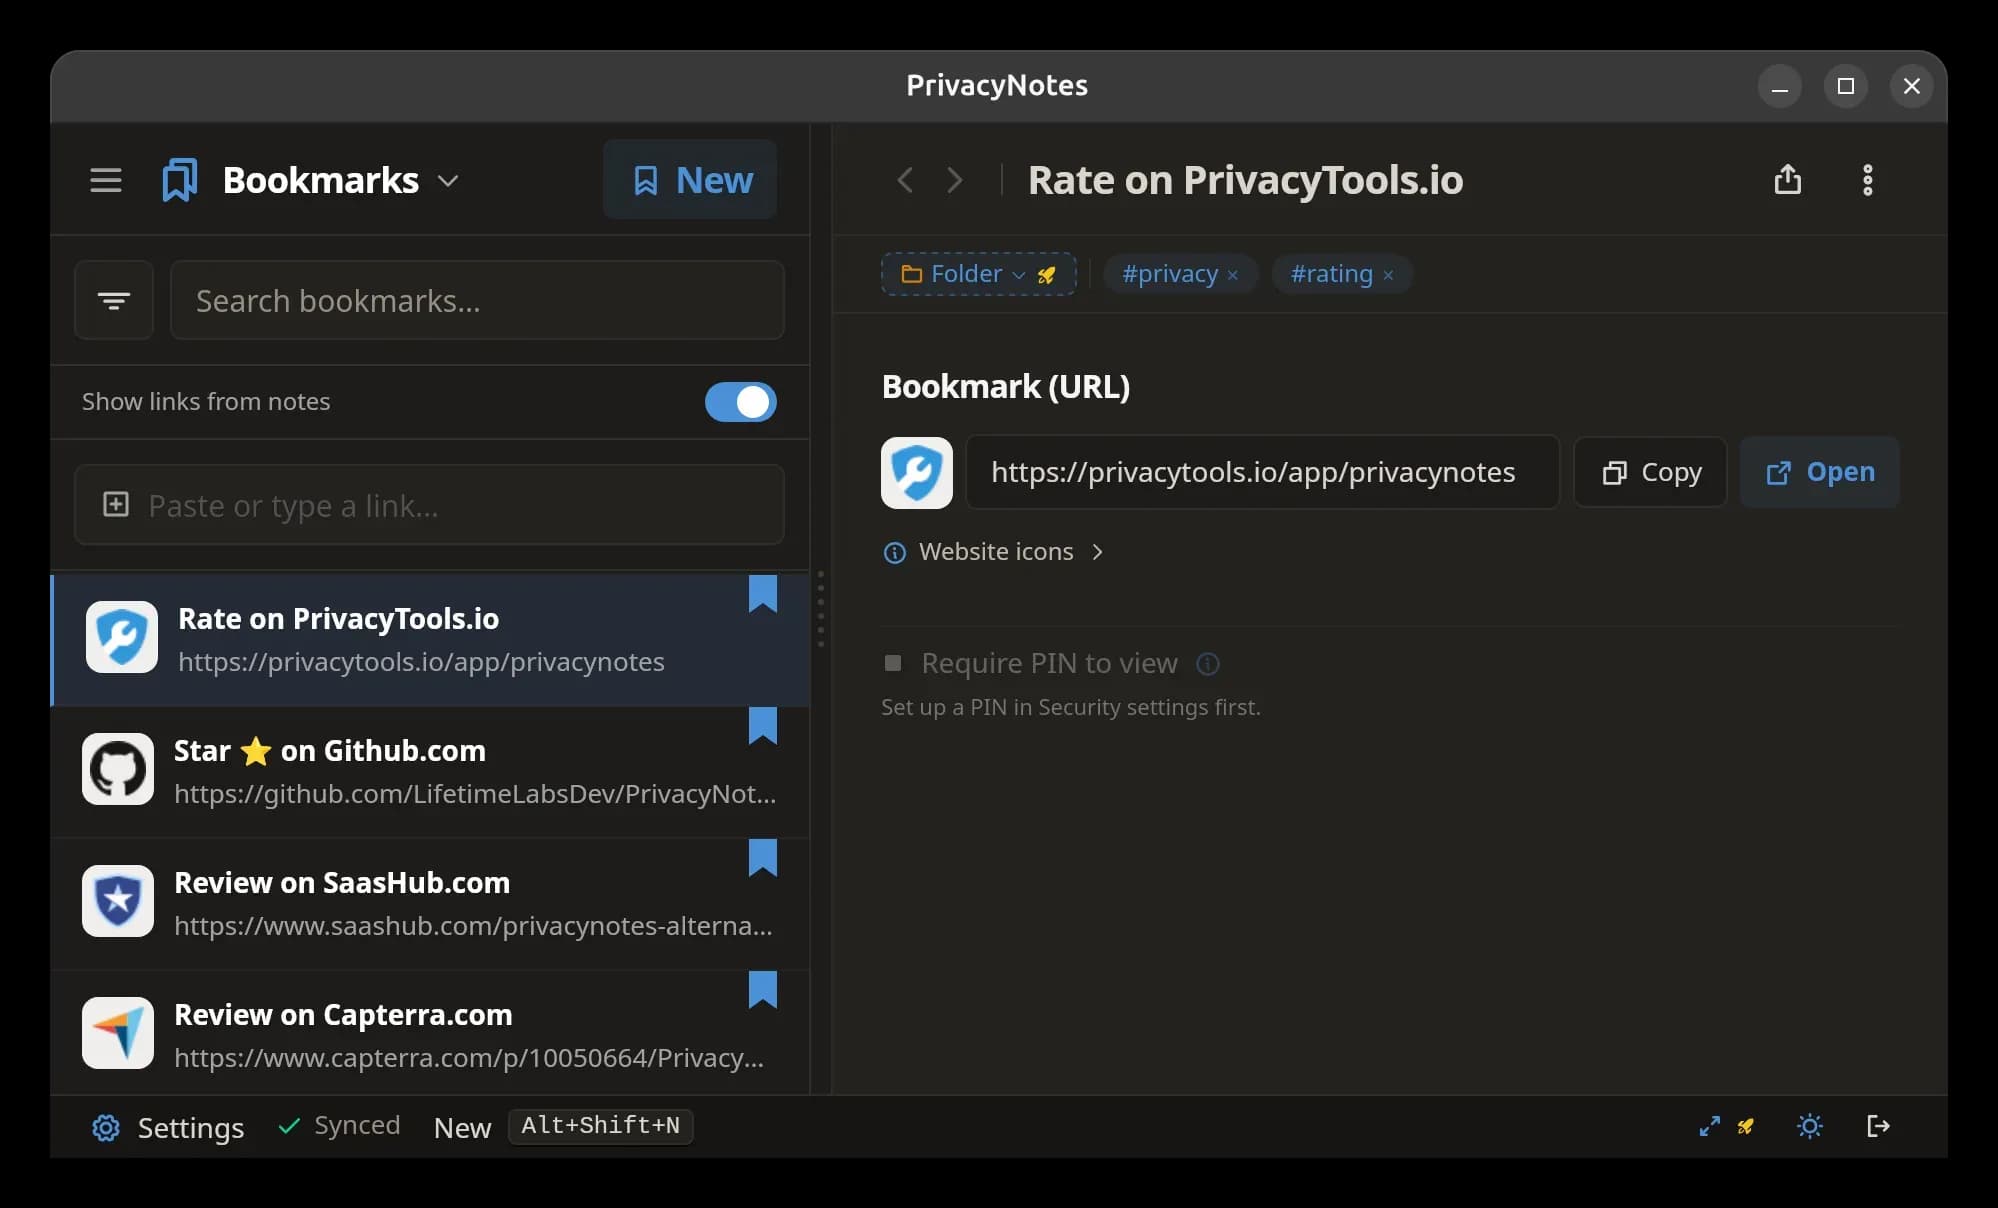This screenshot has width=1998, height=1208.
Task: Minimize the PrivacyNotes window
Action: [x=1780, y=86]
